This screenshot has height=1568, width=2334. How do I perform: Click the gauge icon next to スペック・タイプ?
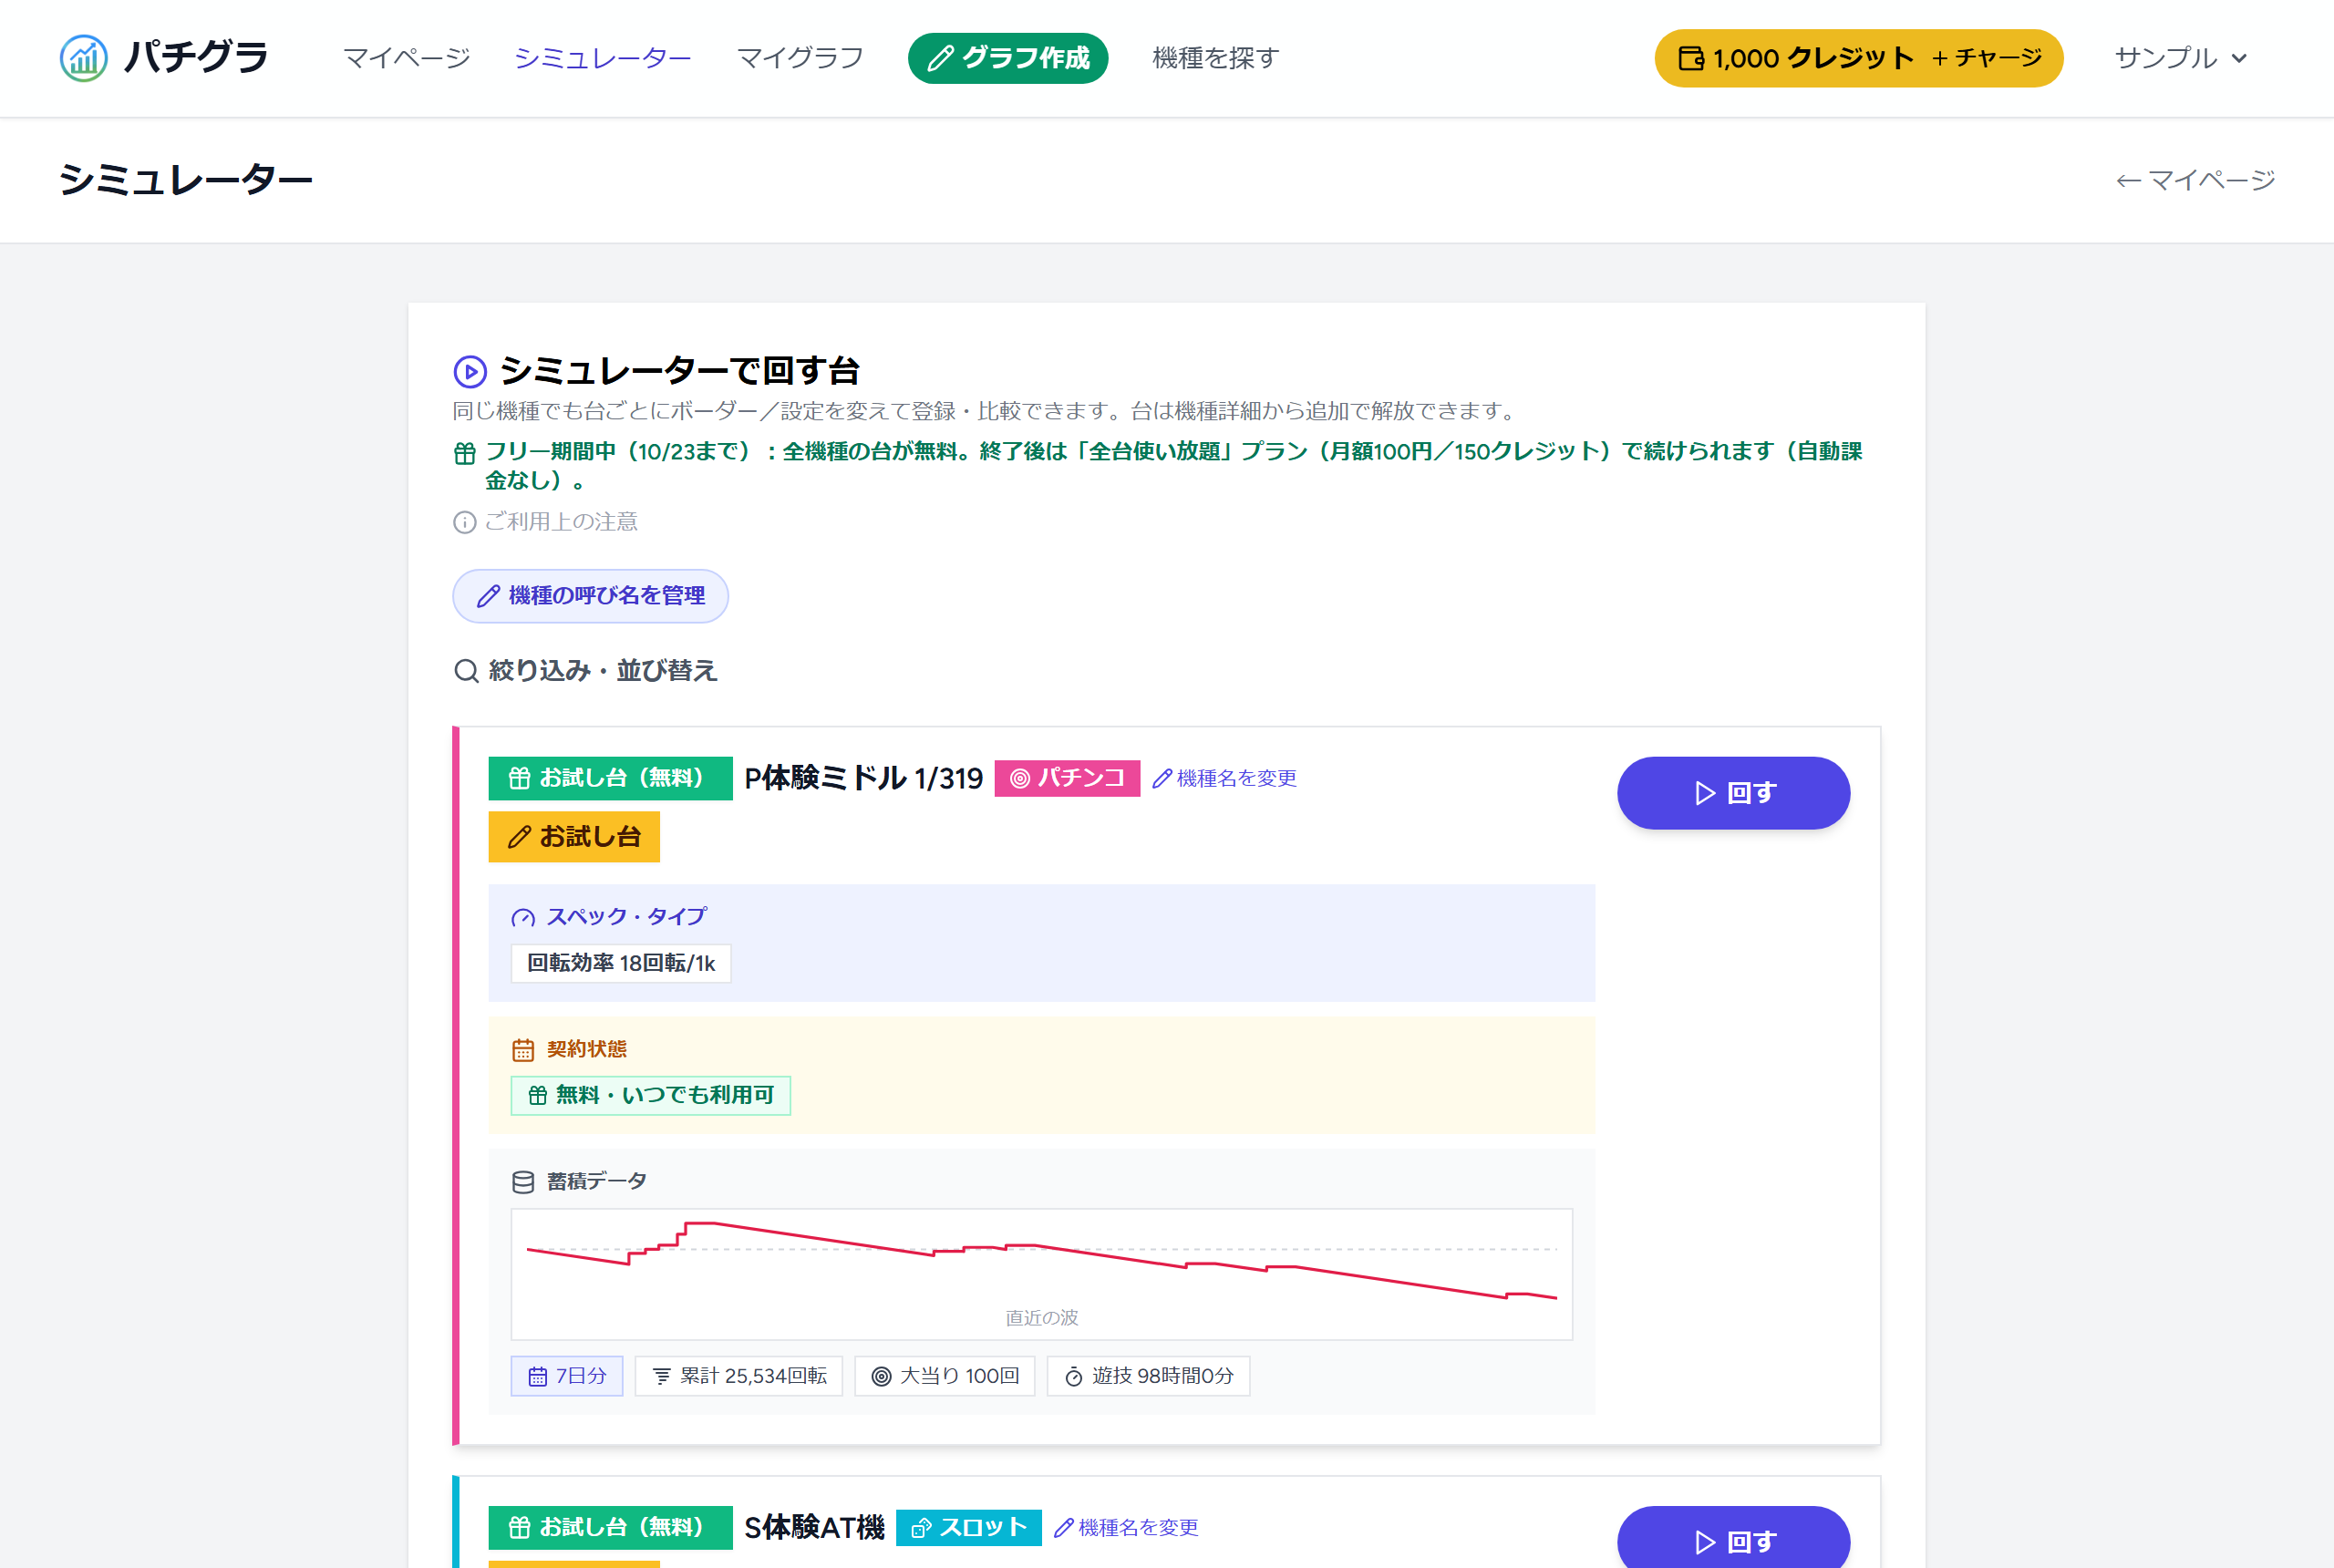click(x=523, y=918)
